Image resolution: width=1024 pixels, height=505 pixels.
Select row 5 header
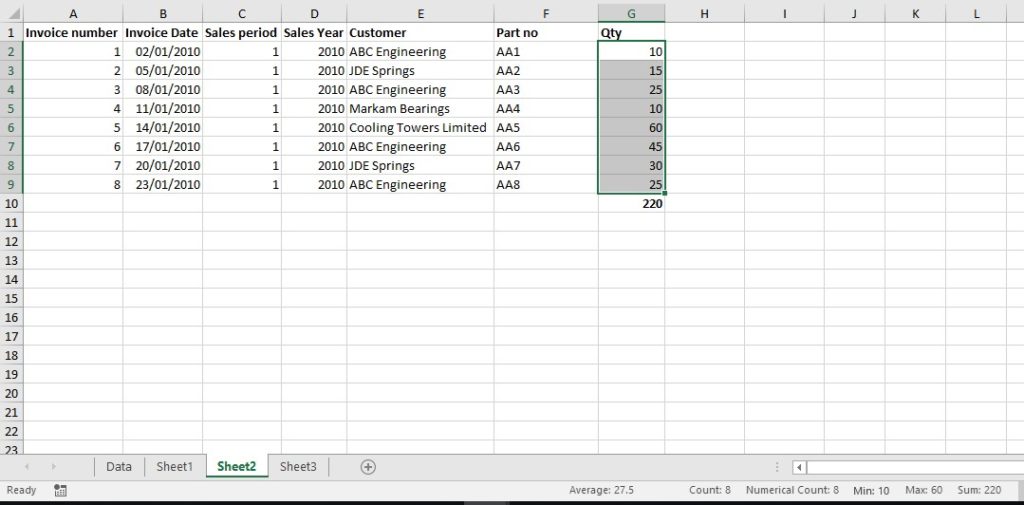[11, 108]
